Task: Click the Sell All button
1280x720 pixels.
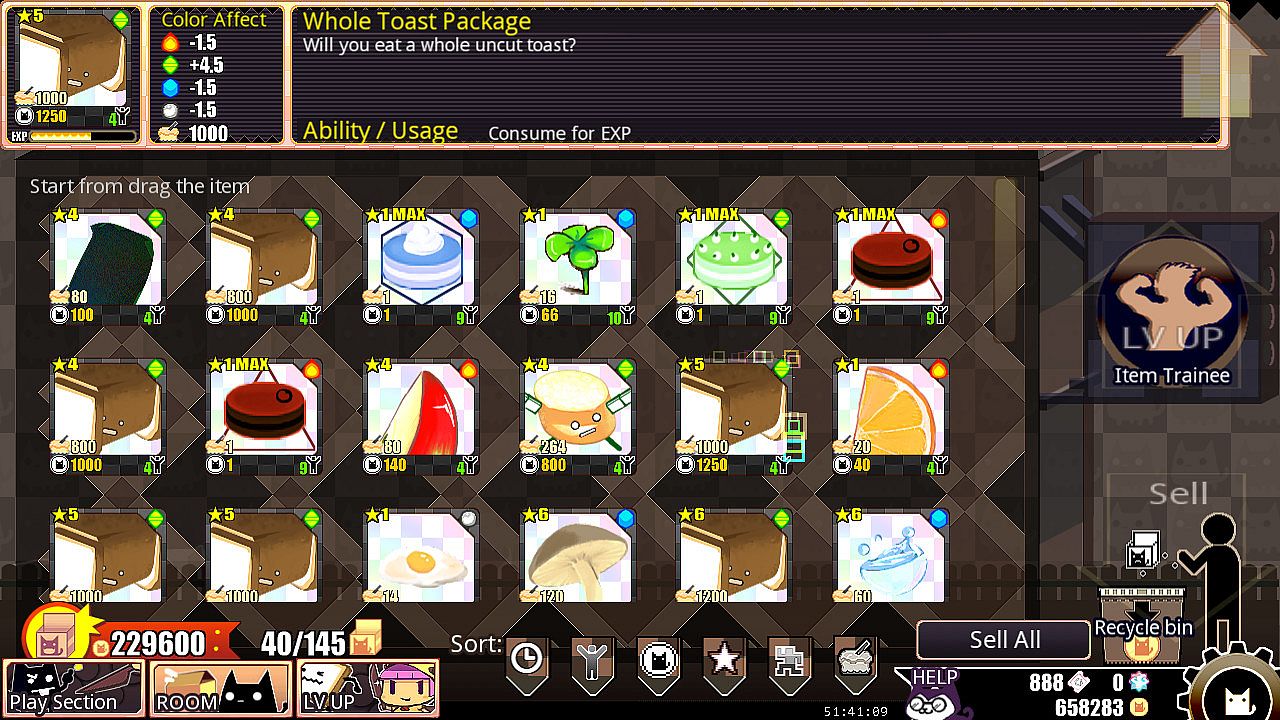Action: tap(1004, 640)
